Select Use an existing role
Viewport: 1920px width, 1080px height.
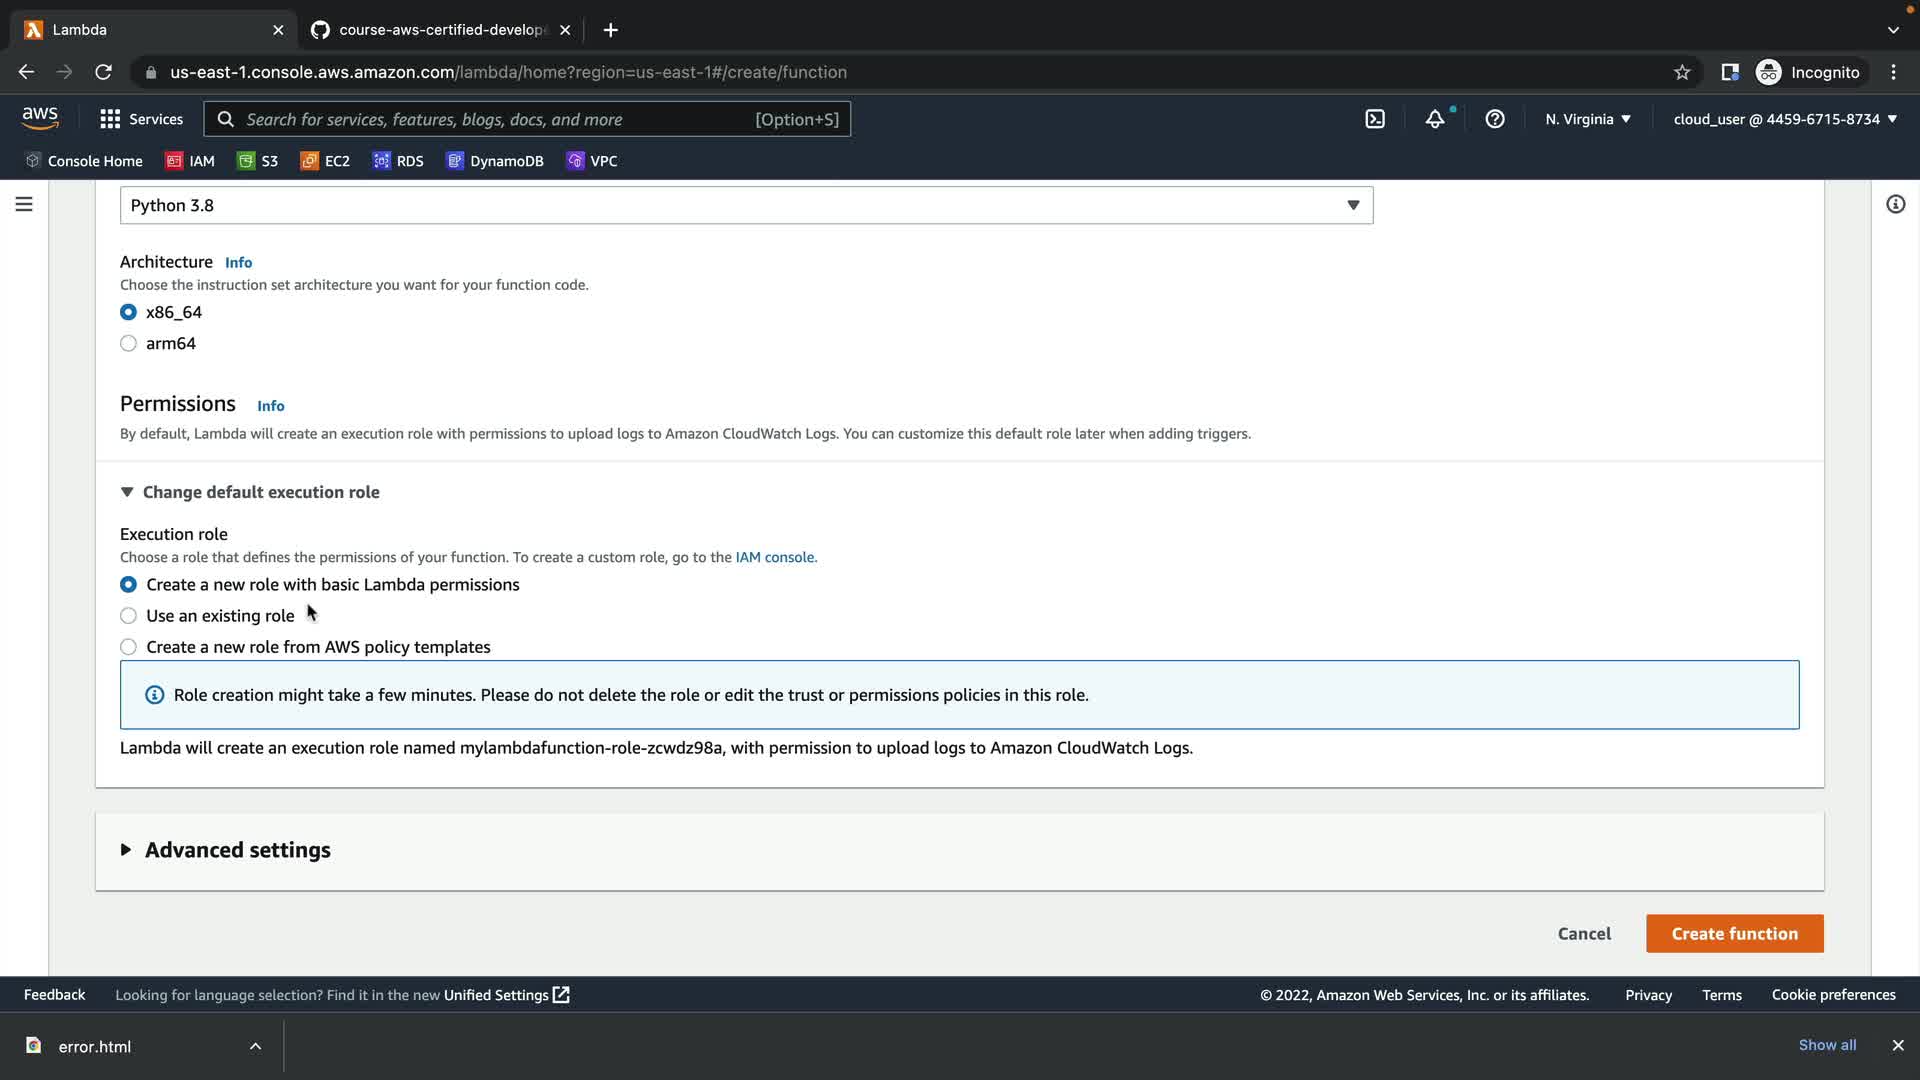click(128, 616)
